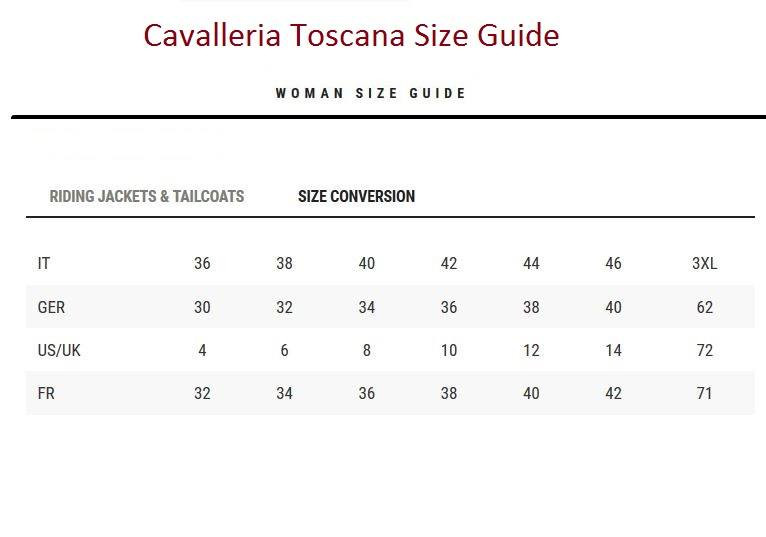Click GER size 30 cell
Viewport: 766px width, 537px height.
[x=202, y=308]
